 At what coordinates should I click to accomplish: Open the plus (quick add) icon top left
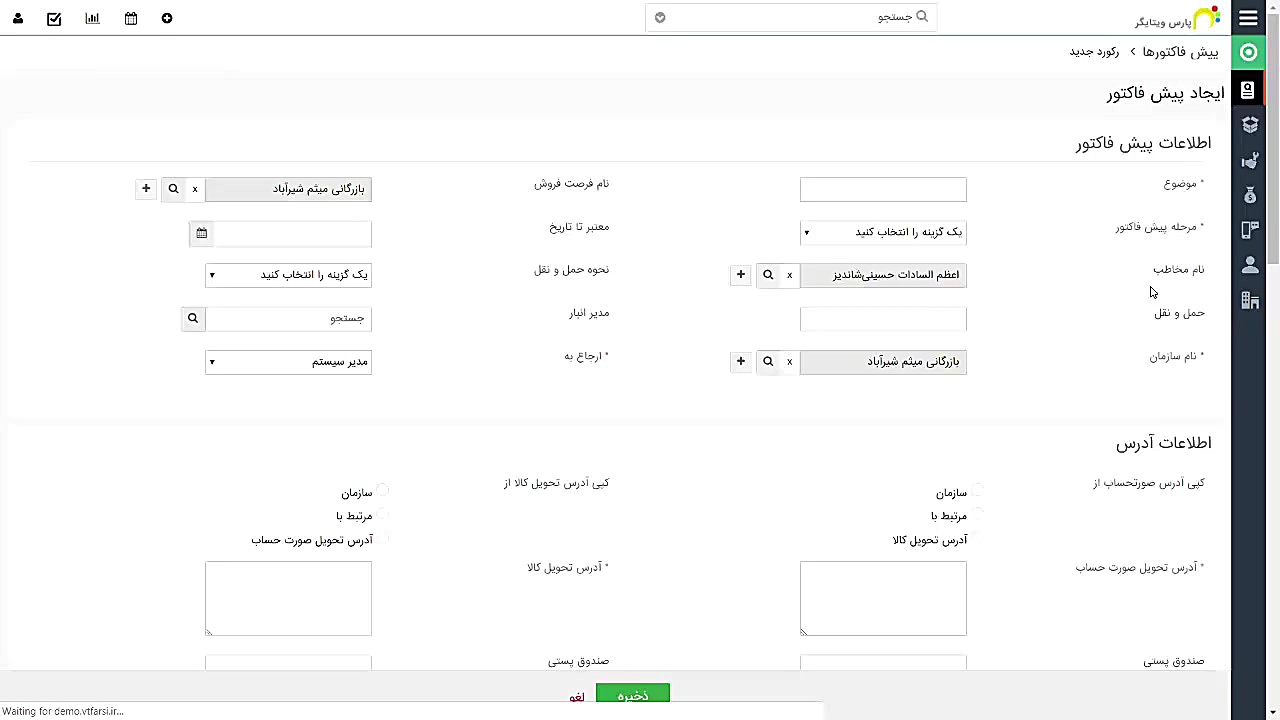pos(167,18)
